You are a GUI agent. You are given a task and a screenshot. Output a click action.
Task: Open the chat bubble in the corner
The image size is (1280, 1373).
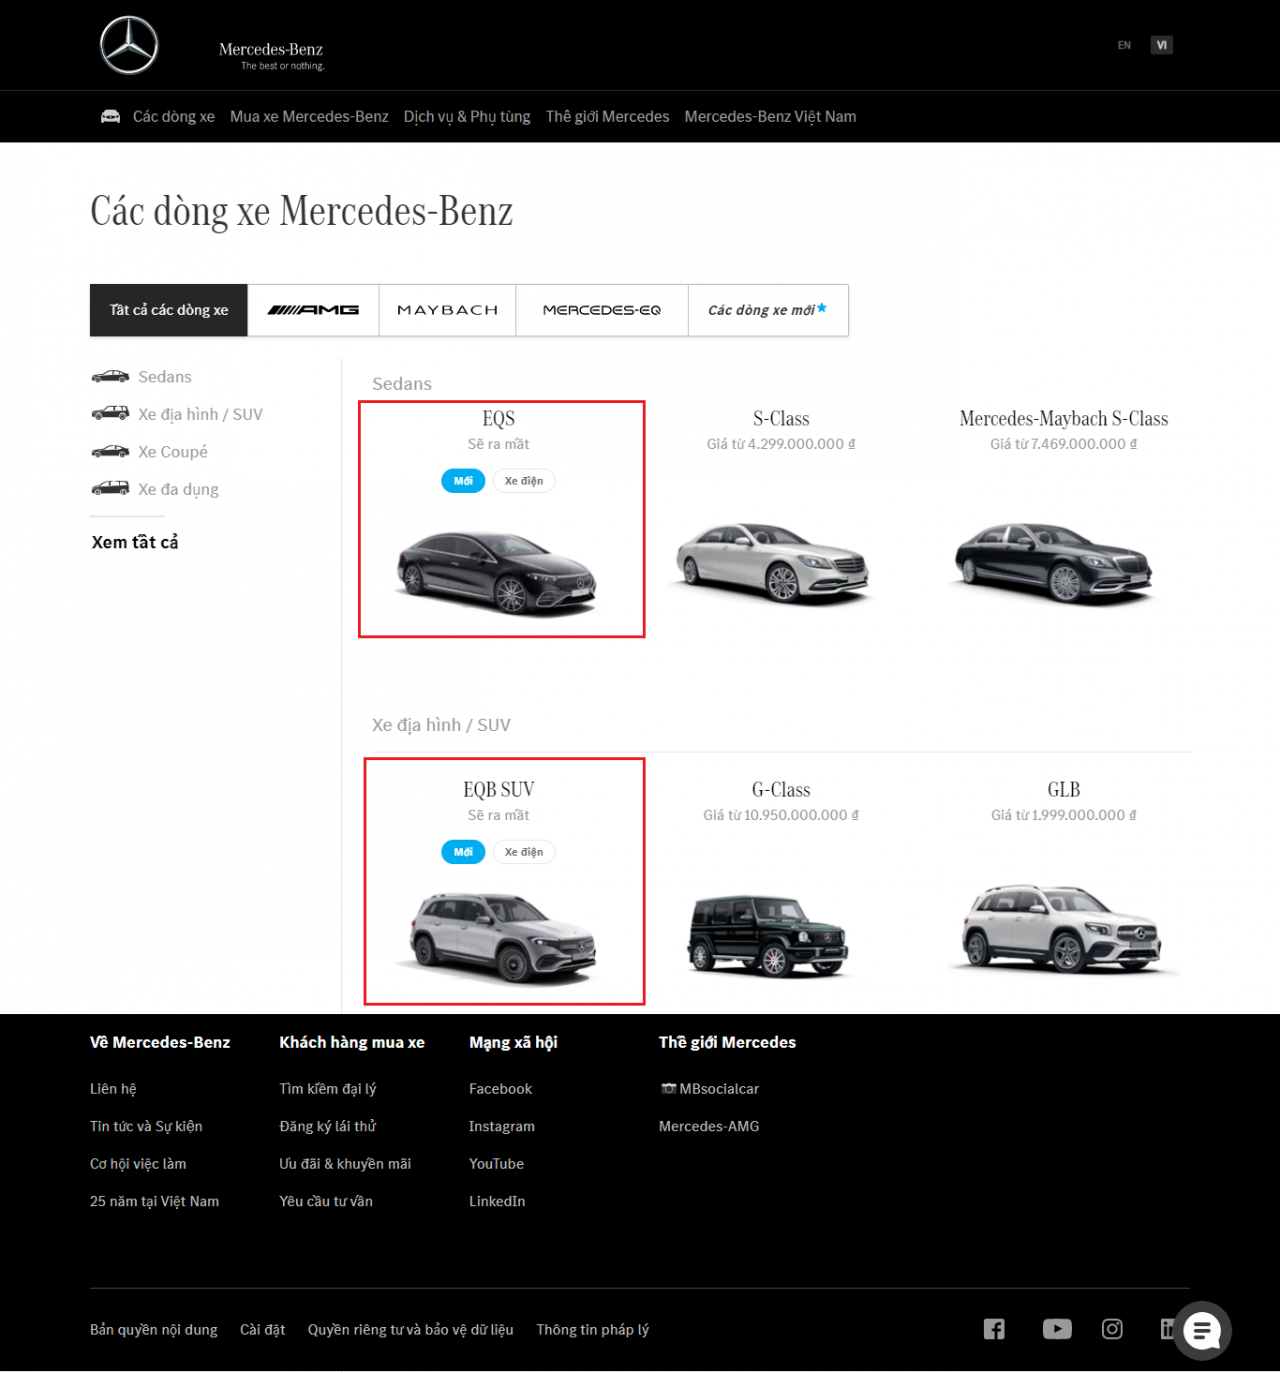click(x=1202, y=1331)
